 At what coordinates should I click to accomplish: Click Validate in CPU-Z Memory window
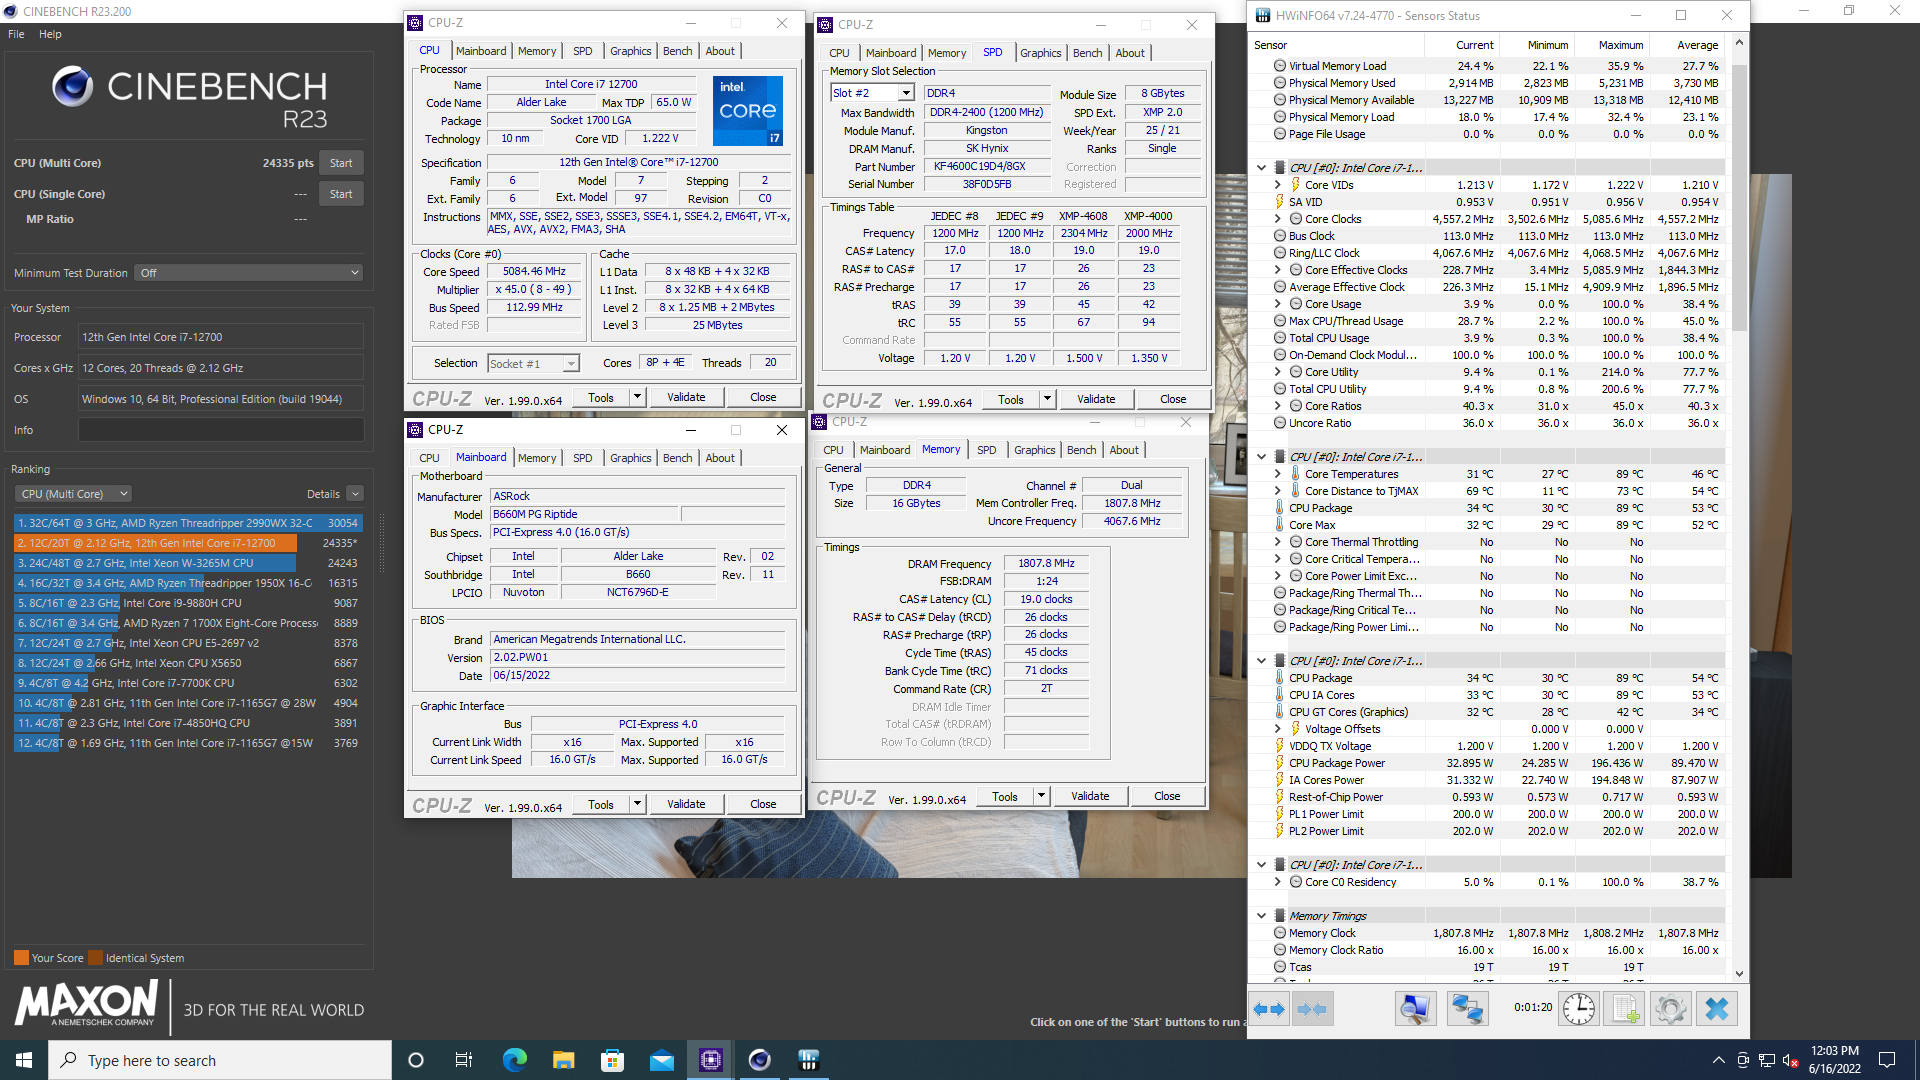(x=1090, y=796)
